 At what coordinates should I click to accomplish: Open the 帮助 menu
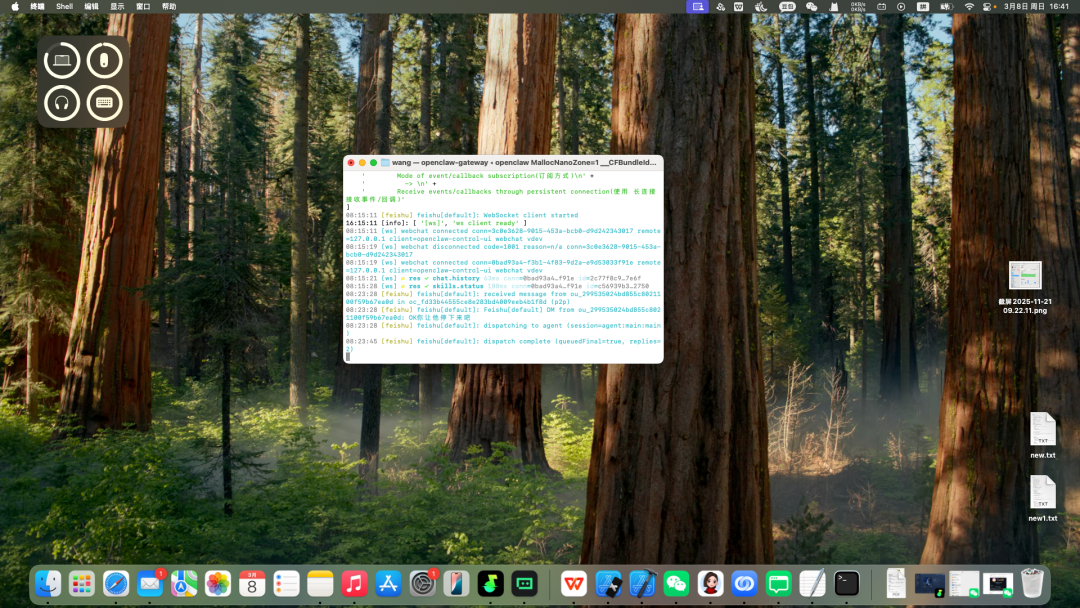(169, 6)
